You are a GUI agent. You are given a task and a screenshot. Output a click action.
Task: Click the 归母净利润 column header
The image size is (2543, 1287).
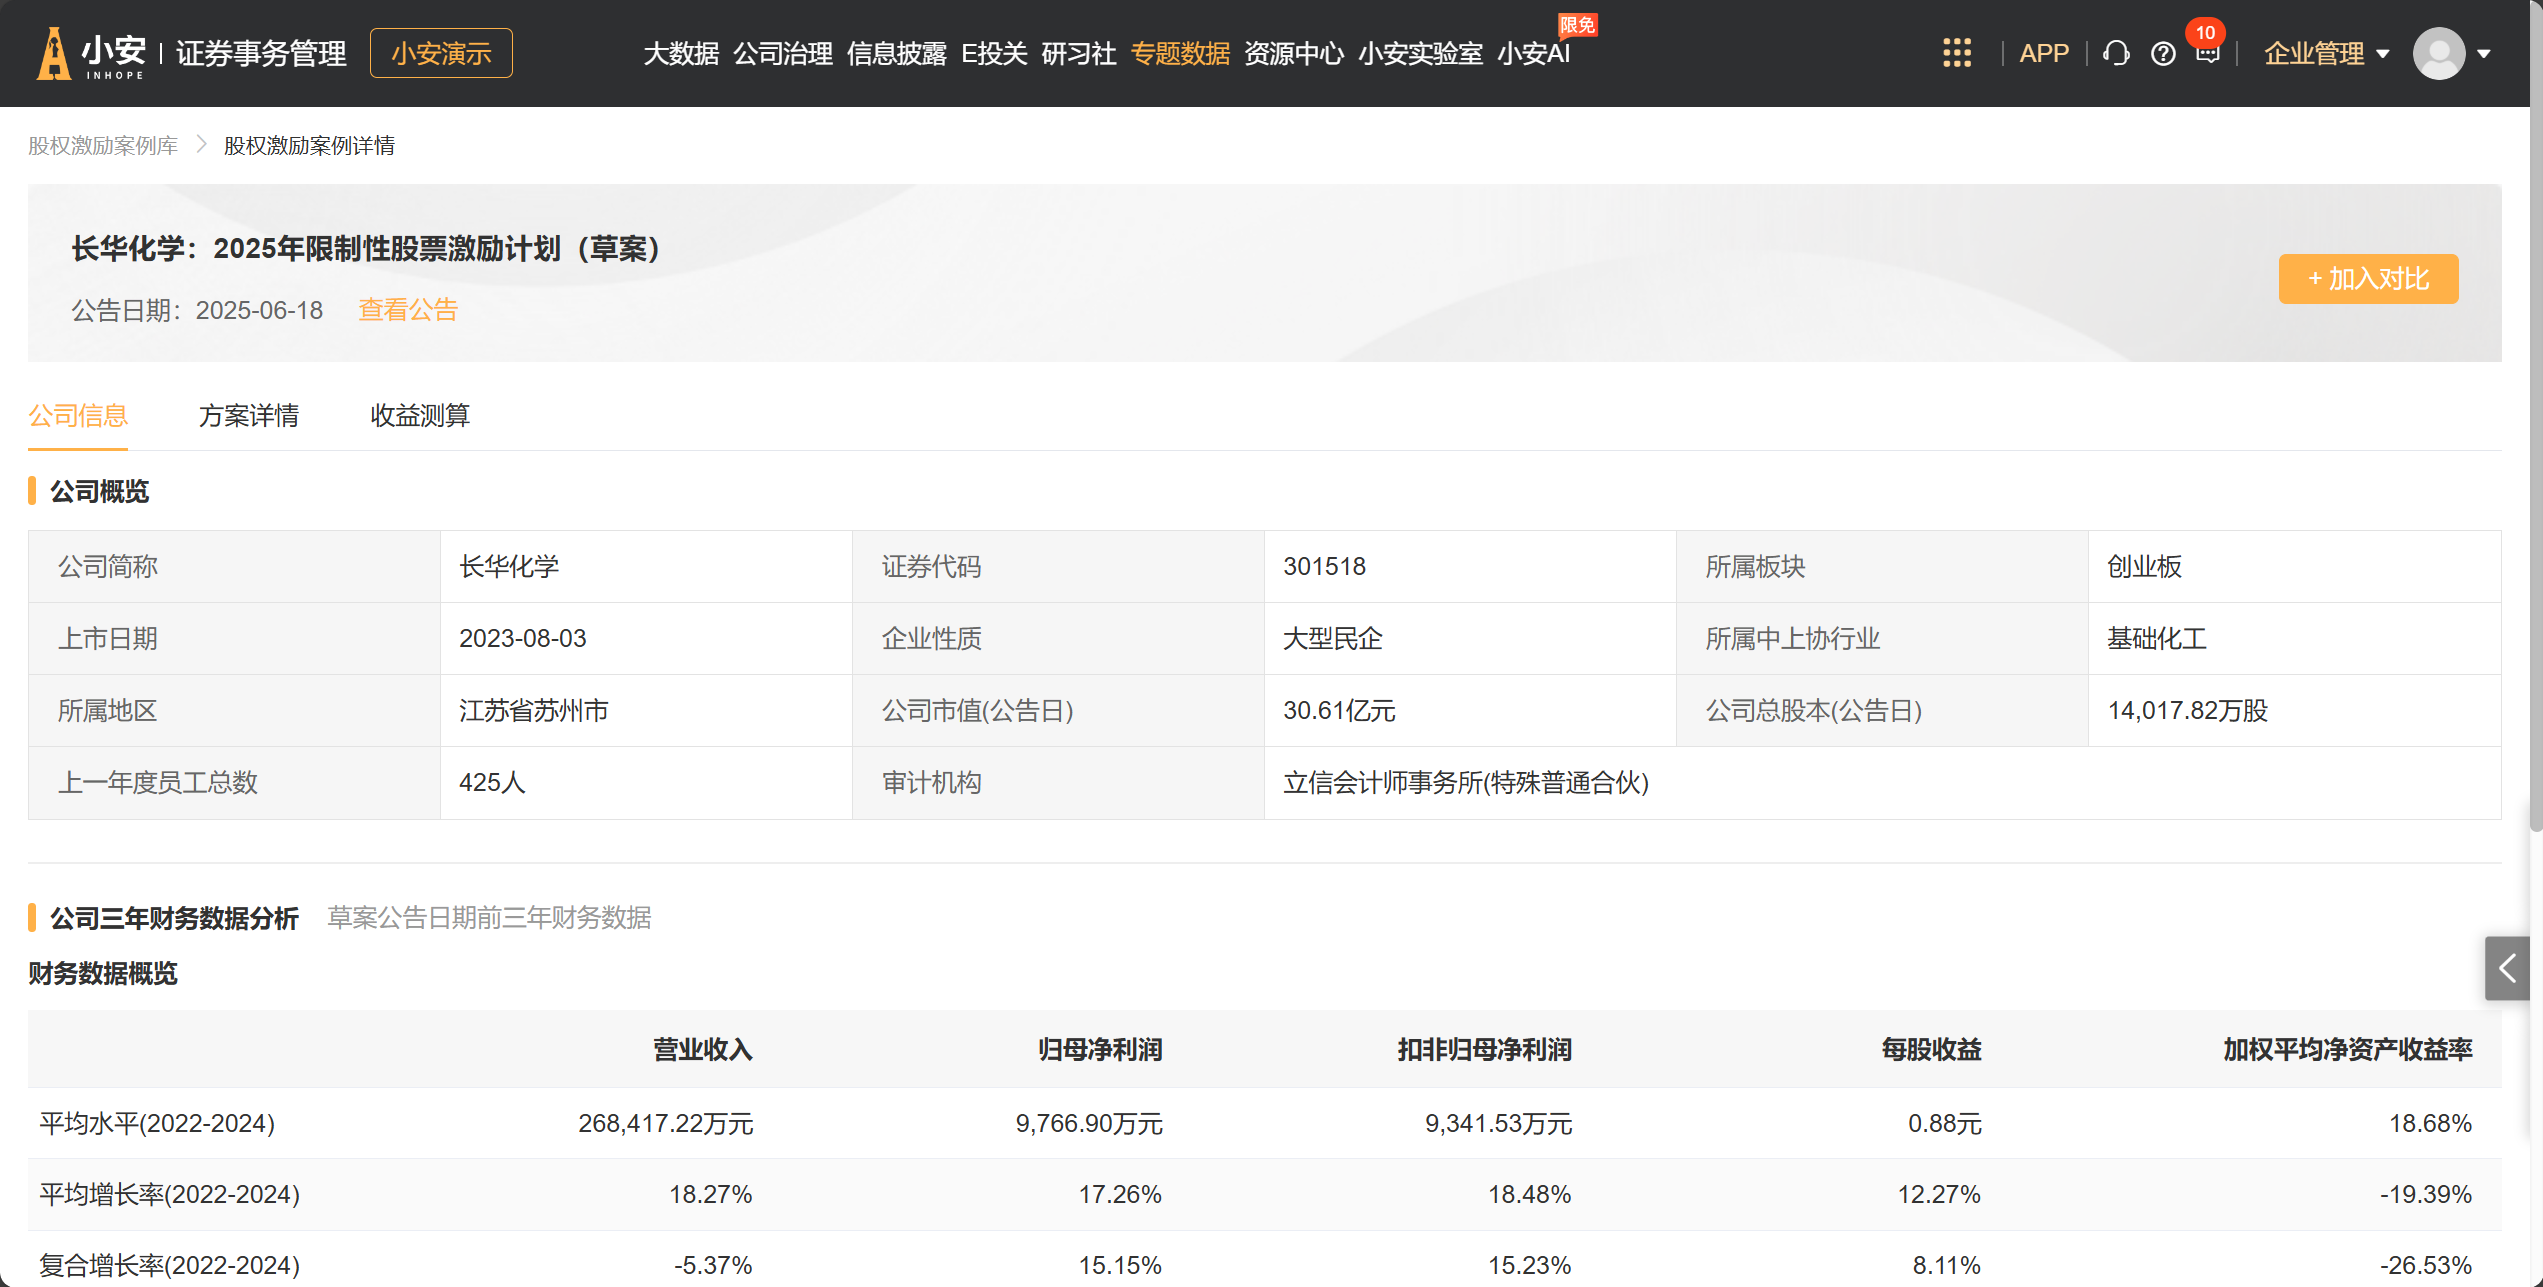click(1100, 1049)
